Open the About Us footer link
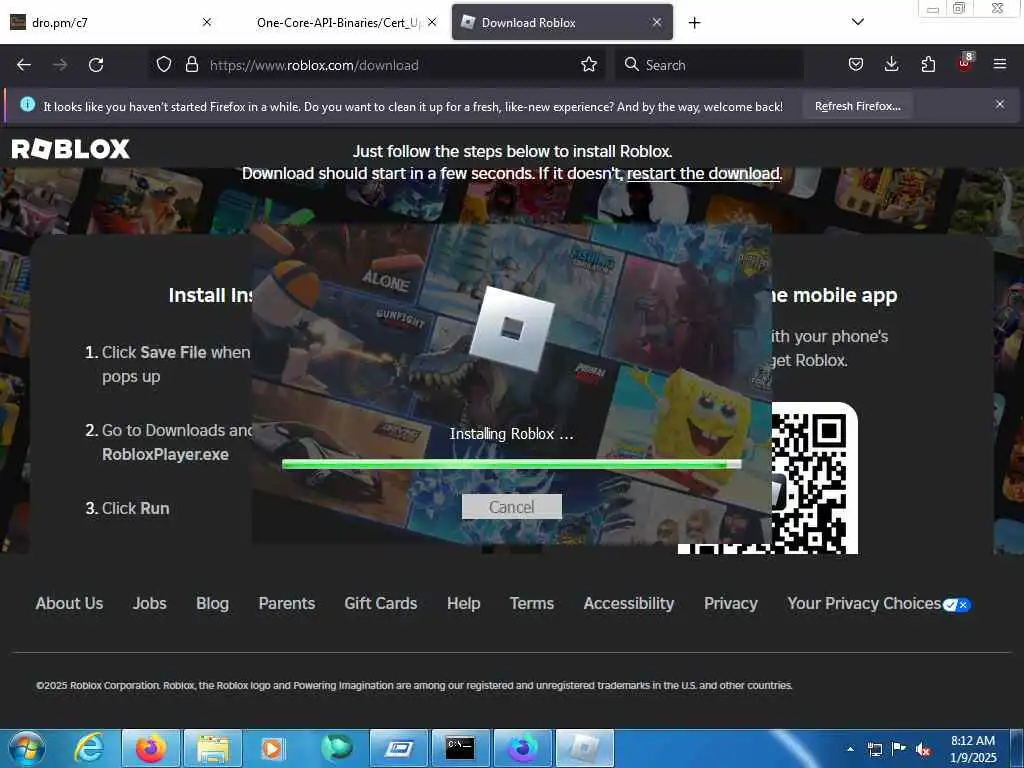The image size is (1024, 768). click(x=69, y=603)
